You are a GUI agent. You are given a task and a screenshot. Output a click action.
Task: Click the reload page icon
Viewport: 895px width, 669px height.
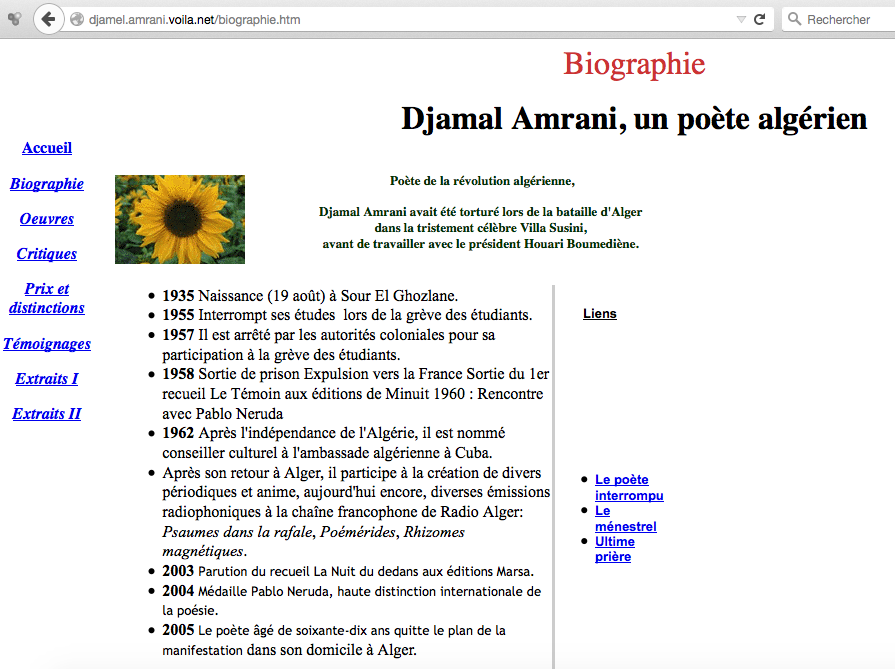point(759,19)
